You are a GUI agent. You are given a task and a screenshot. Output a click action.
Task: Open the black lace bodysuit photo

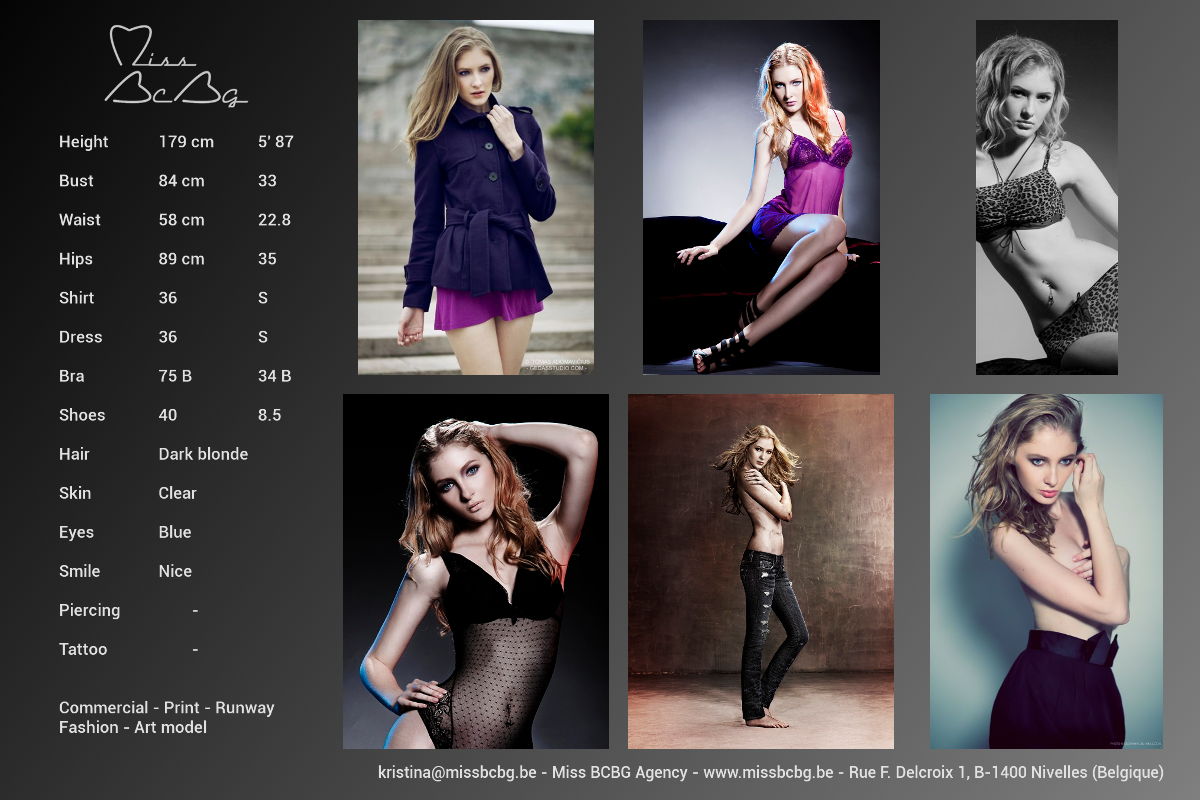[476, 571]
